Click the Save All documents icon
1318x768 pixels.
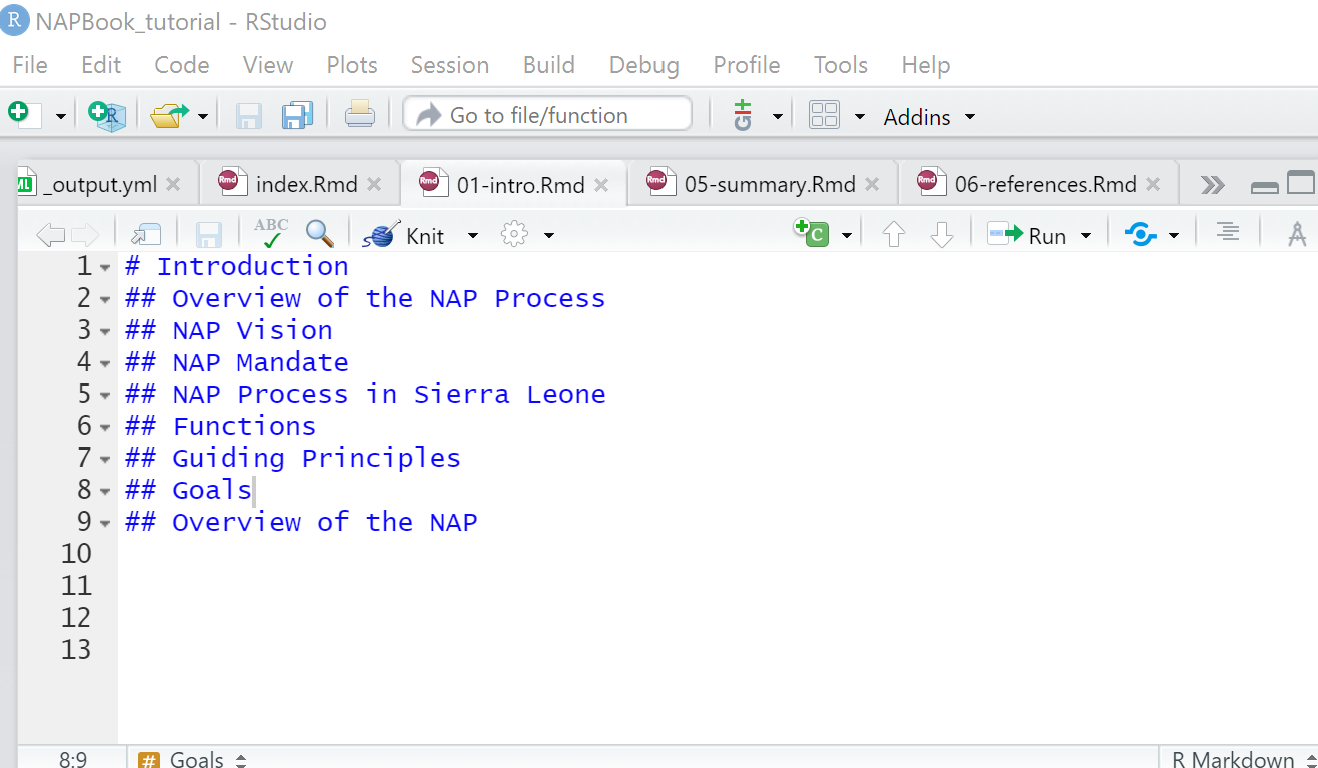(x=297, y=116)
